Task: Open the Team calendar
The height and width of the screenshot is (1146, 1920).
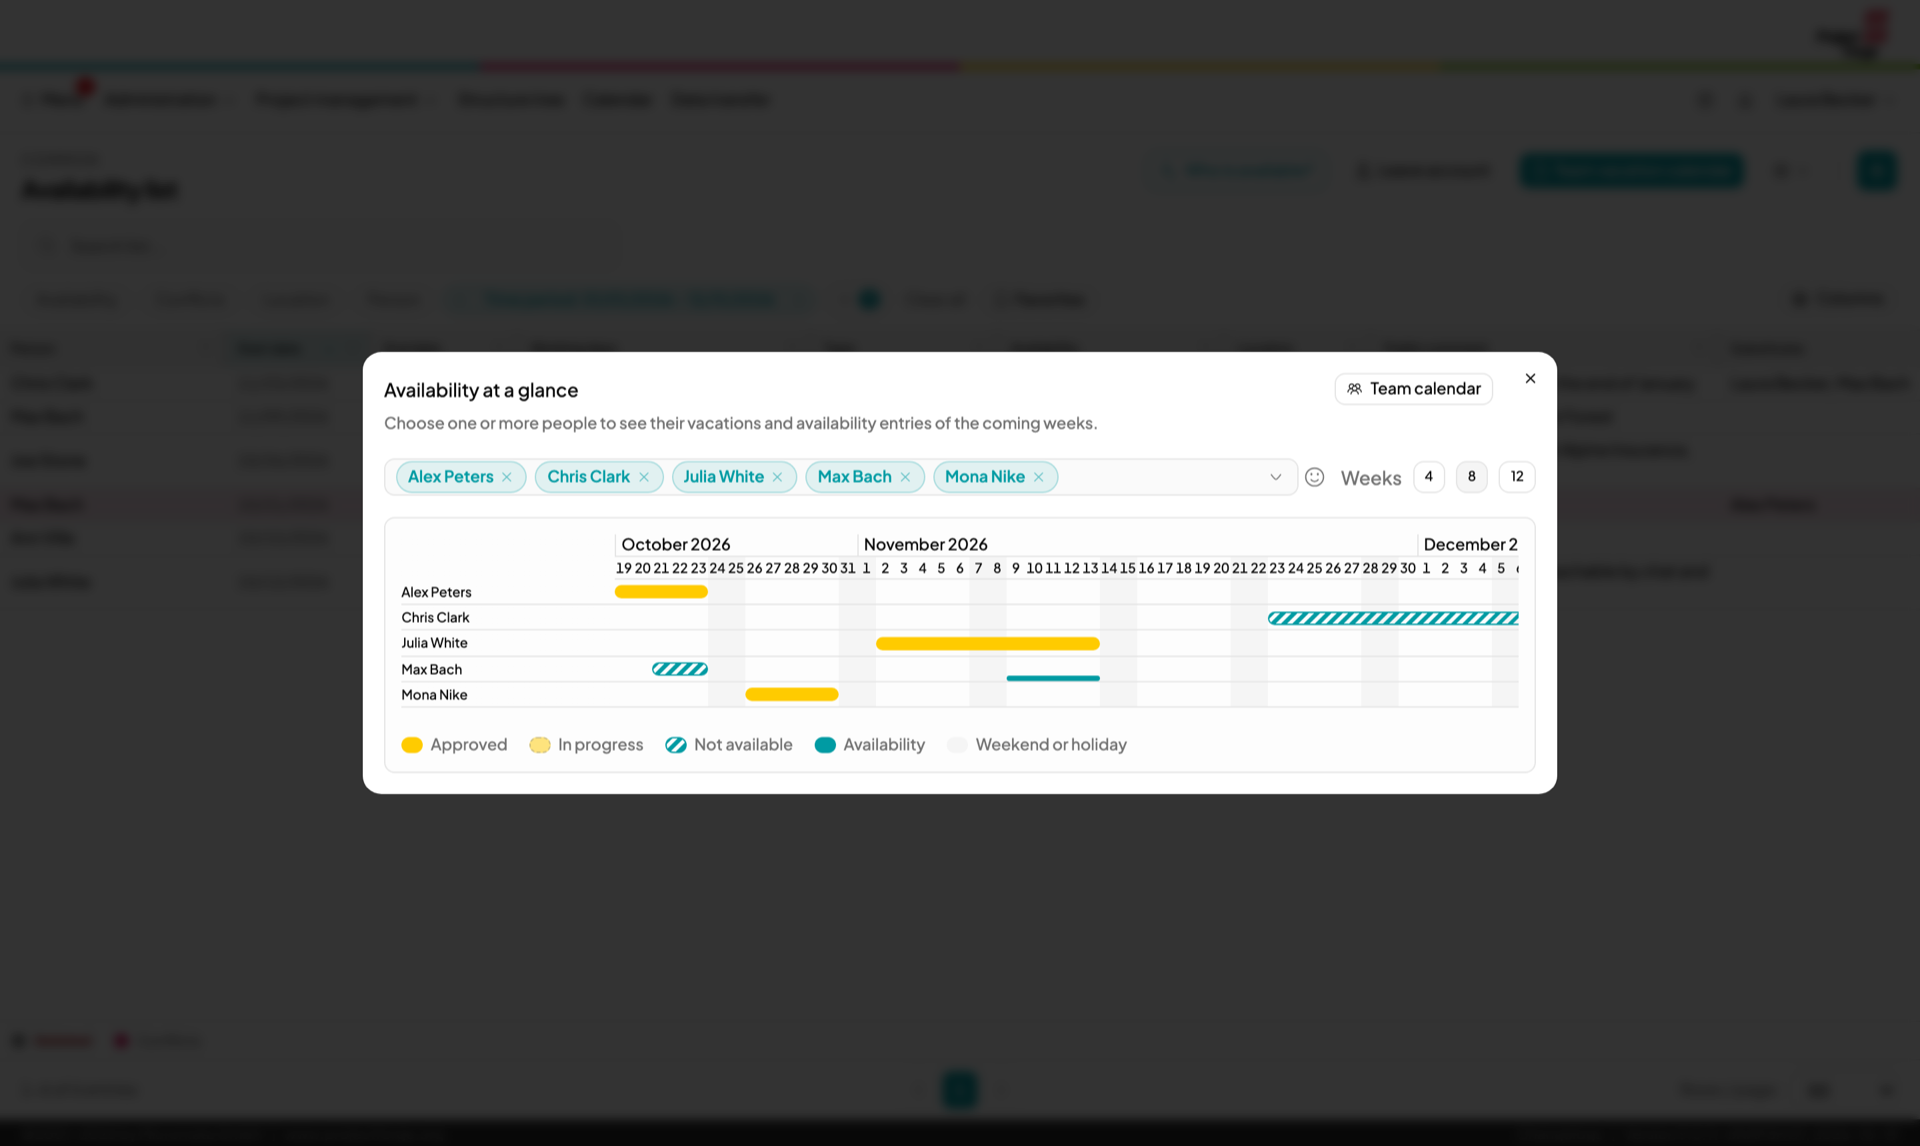Action: pos(1413,389)
